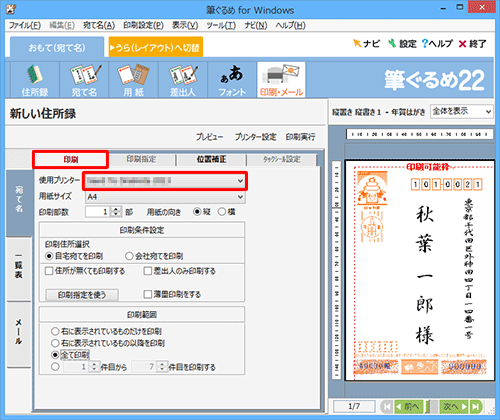This screenshot has height=420, width=500.
Task: Enable 住所が無くても印刷する checkbox
Action: tap(49, 271)
